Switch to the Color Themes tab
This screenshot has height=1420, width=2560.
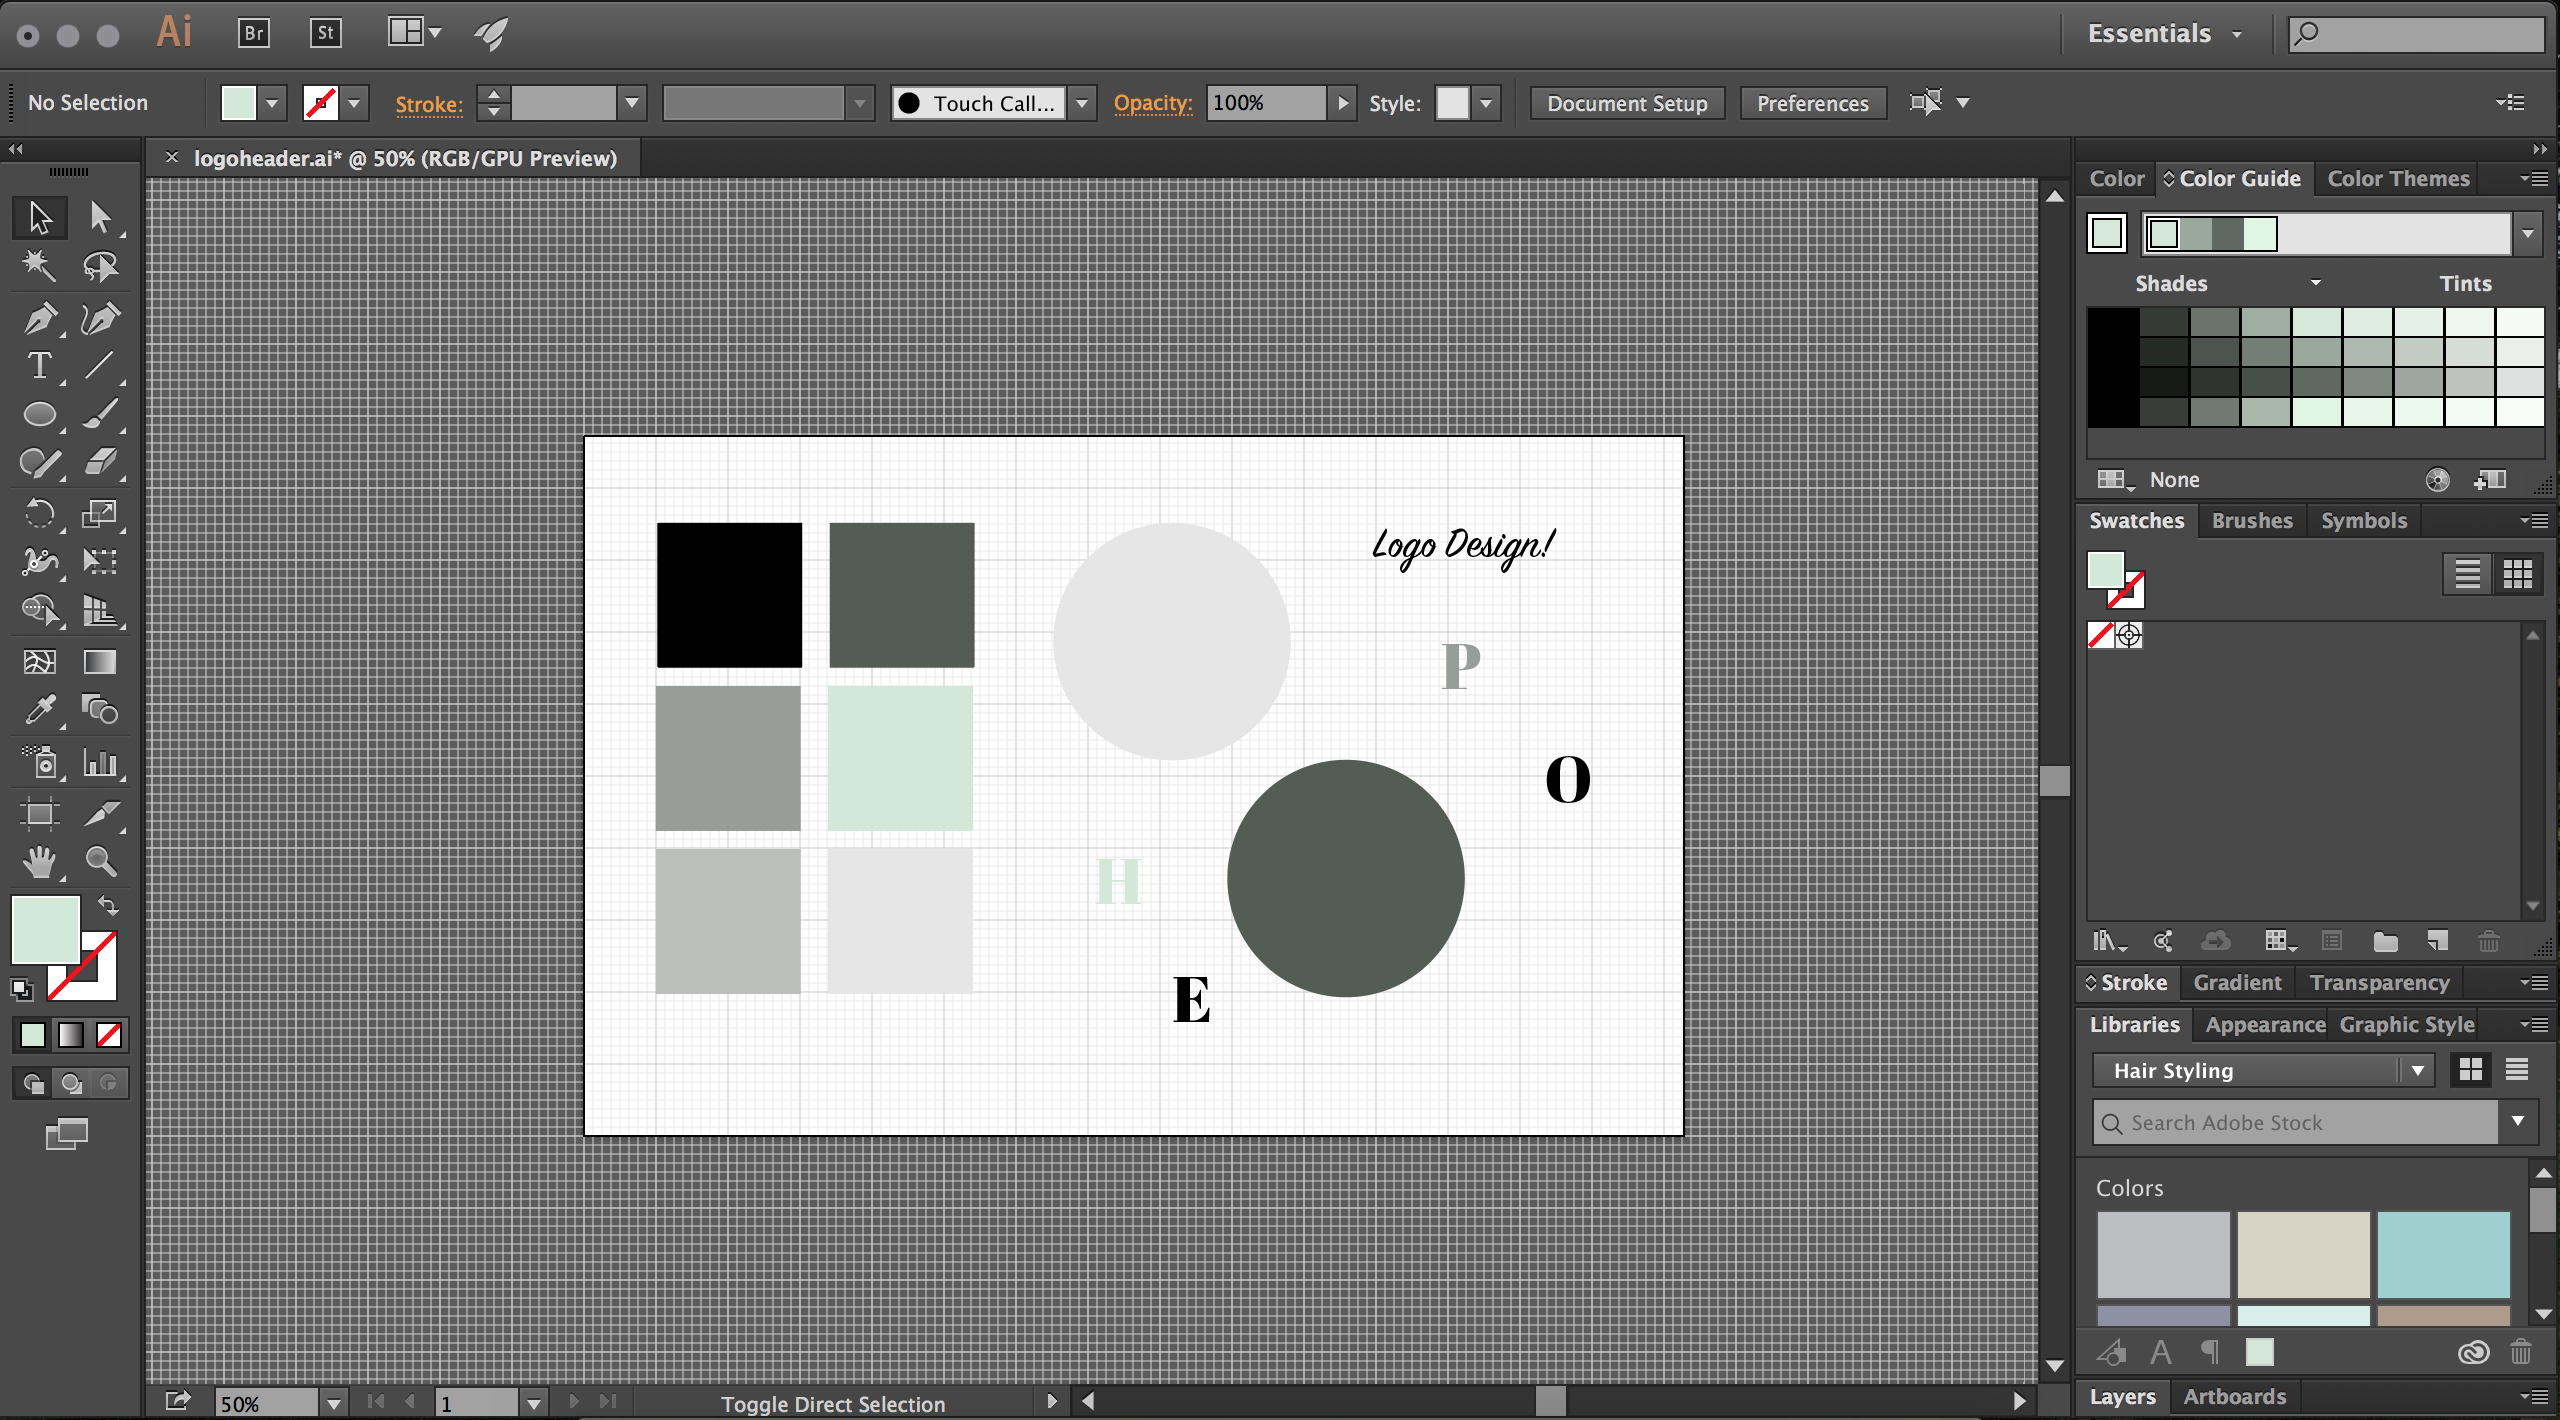[2398, 179]
